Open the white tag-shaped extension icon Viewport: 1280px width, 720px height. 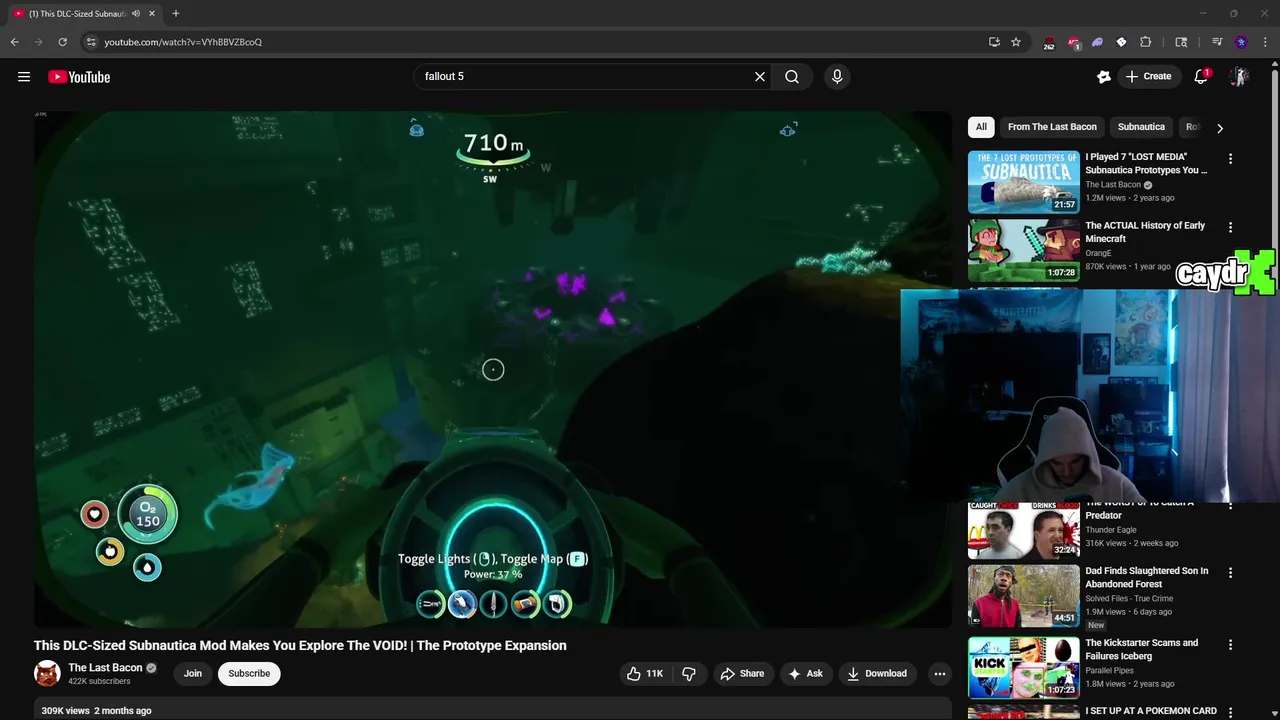pos(1121,42)
